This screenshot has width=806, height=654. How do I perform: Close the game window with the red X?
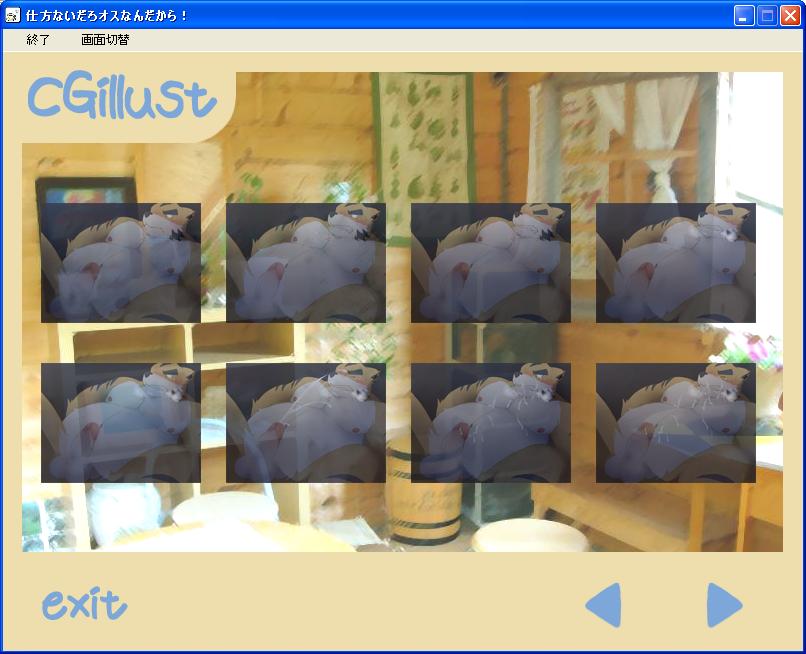(x=791, y=16)
